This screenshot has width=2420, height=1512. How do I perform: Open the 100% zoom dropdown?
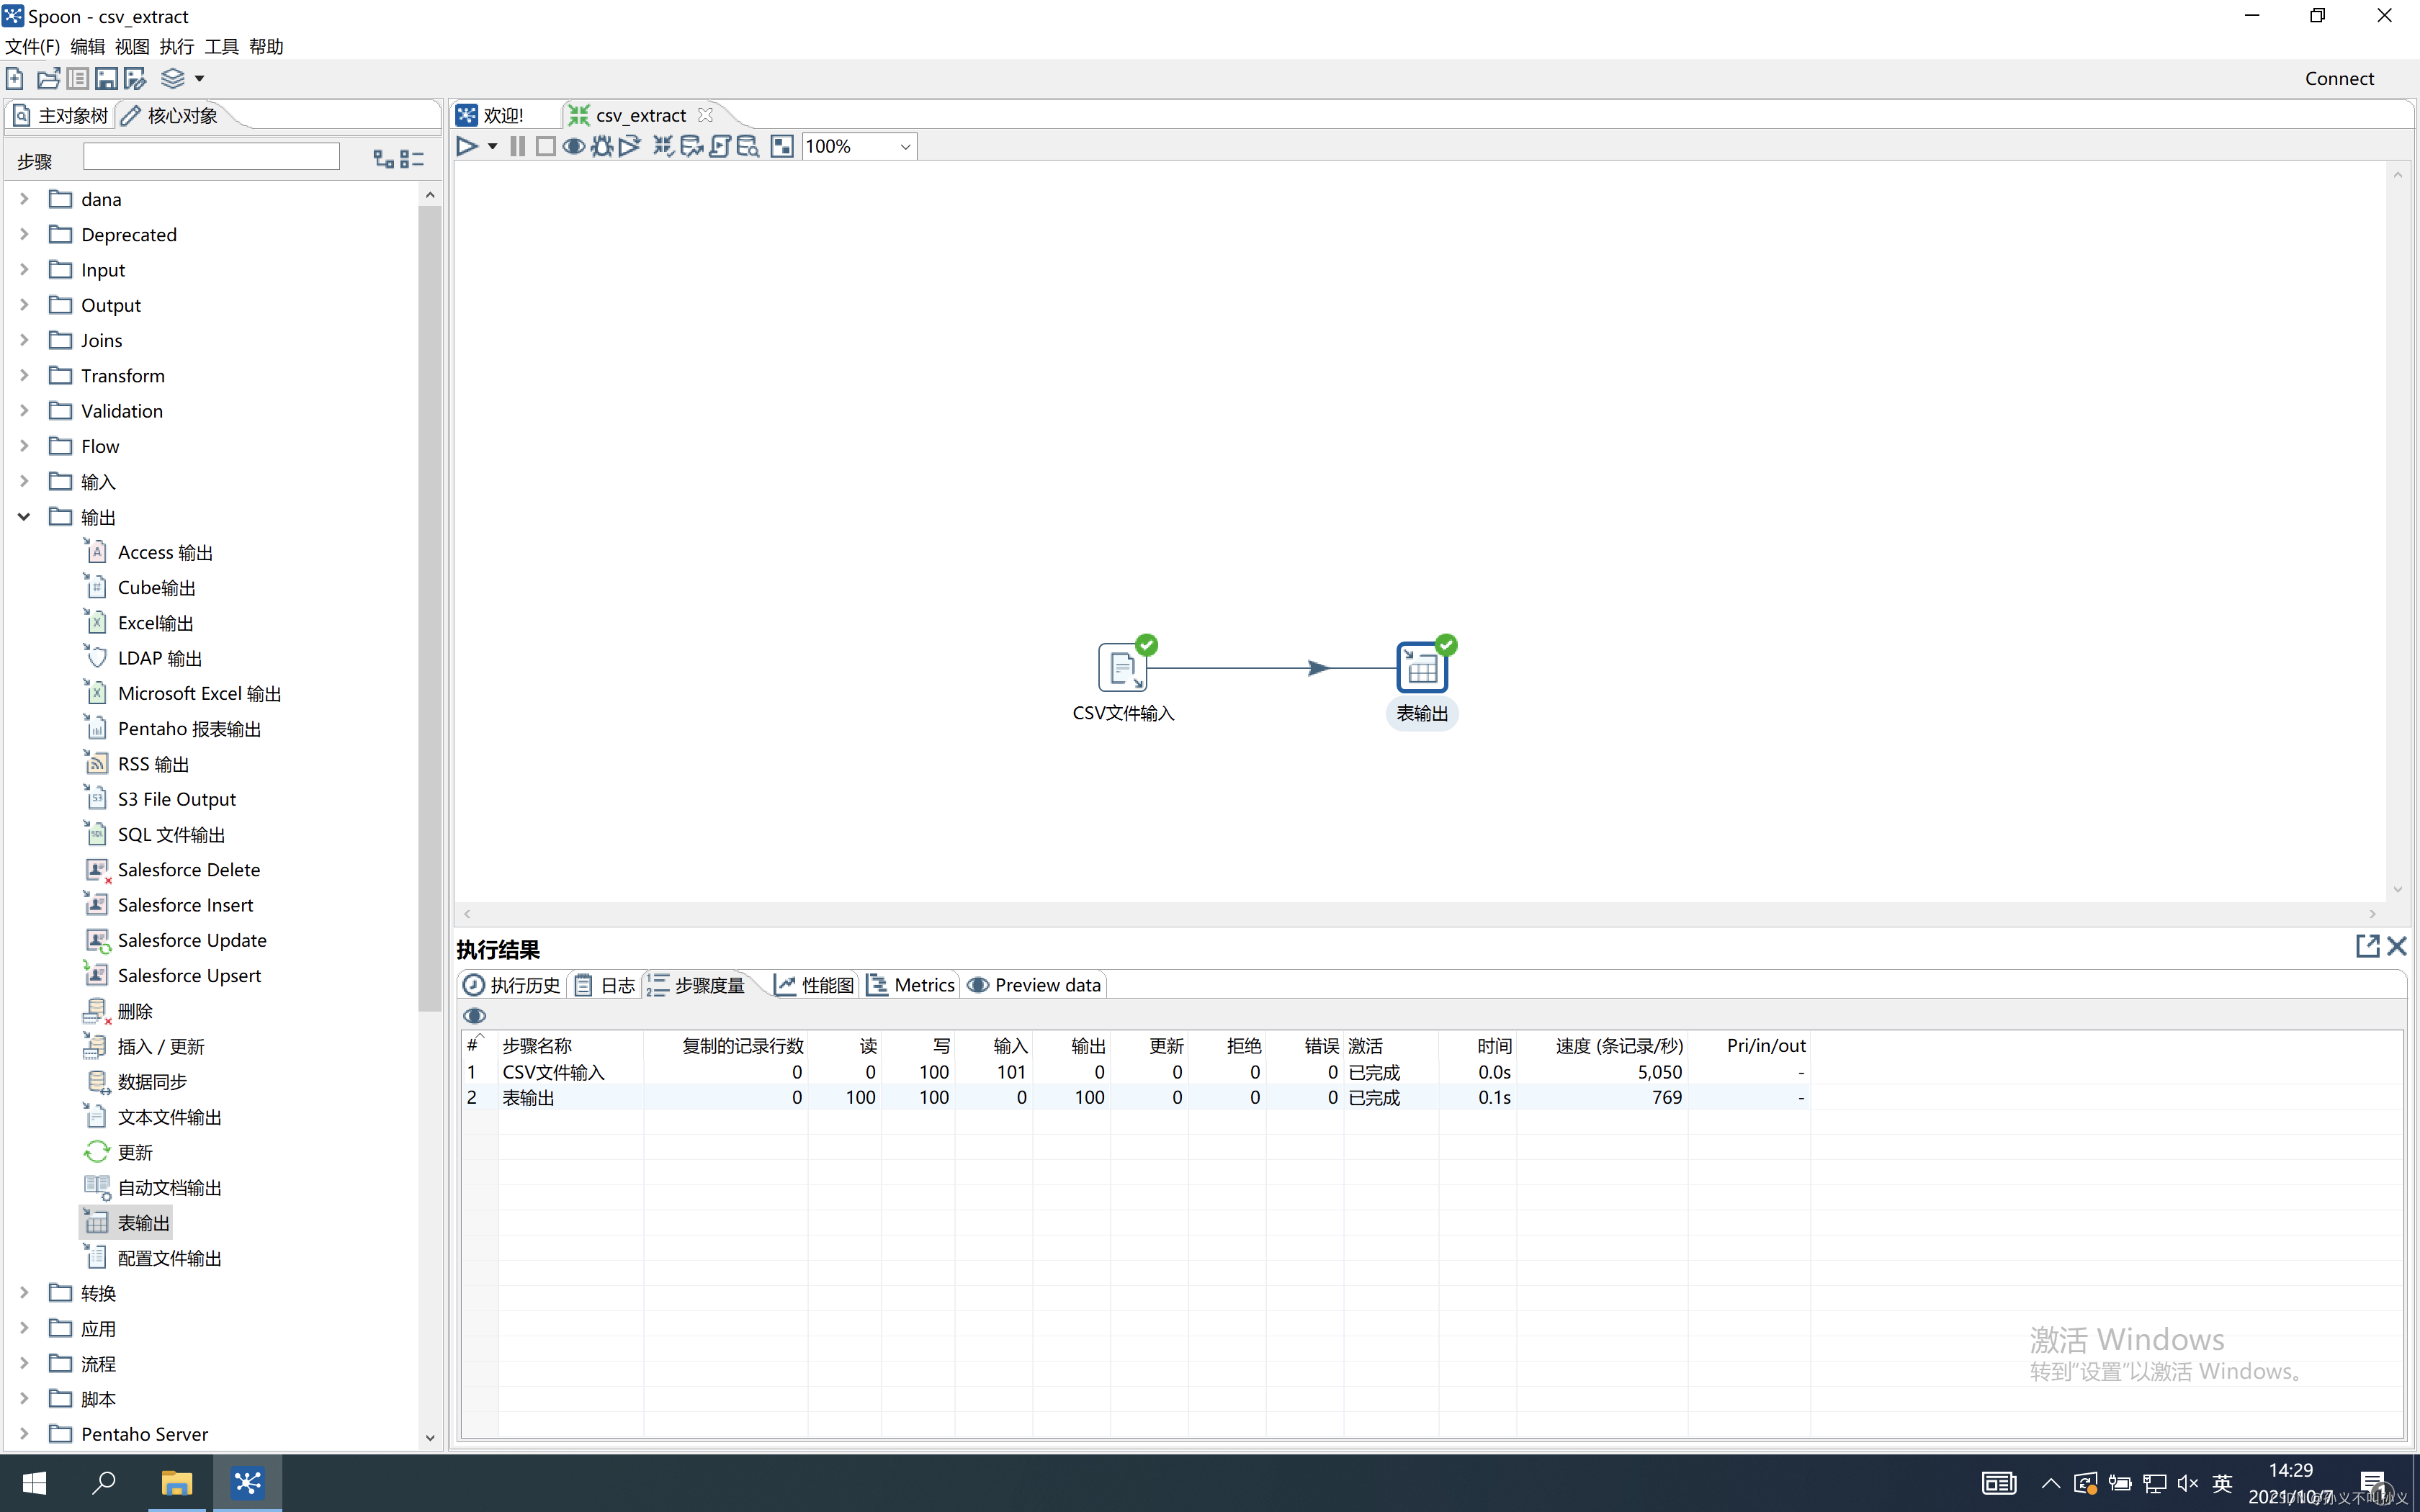point(905,147)
